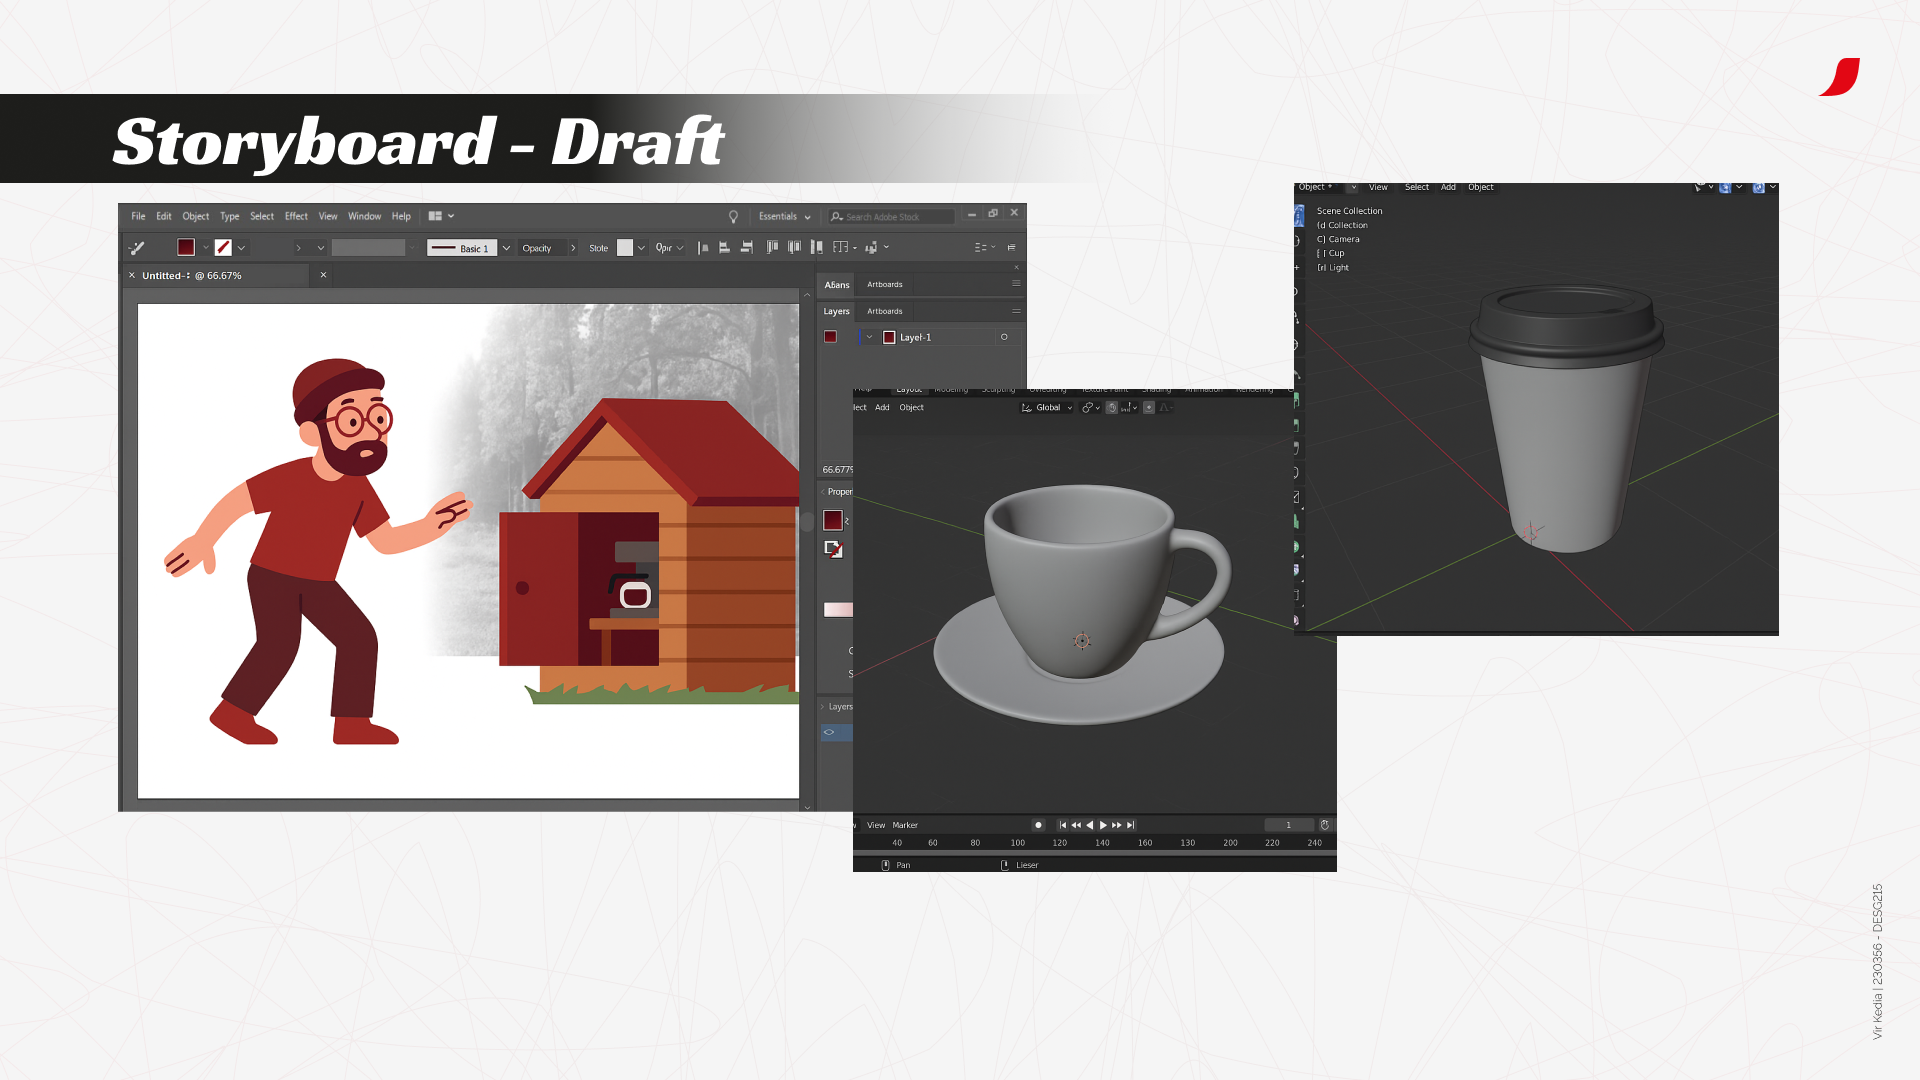Viewport: 1920px width, 1080px height.
Task: Open the Edit menu in Illustrator
Action: coord(164,216)
